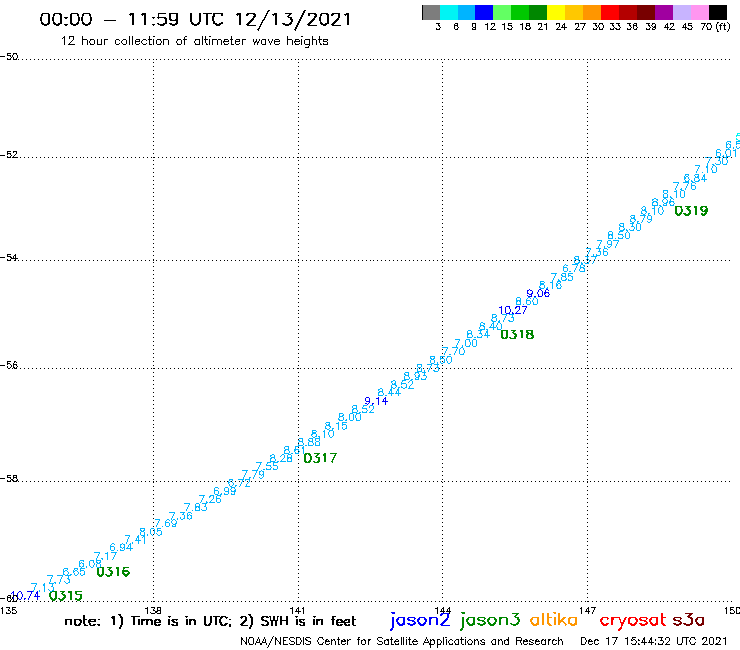Click the 0318 time marker
Image resolution: width=740 pixels, height=650 pixels.
point(517,335)
